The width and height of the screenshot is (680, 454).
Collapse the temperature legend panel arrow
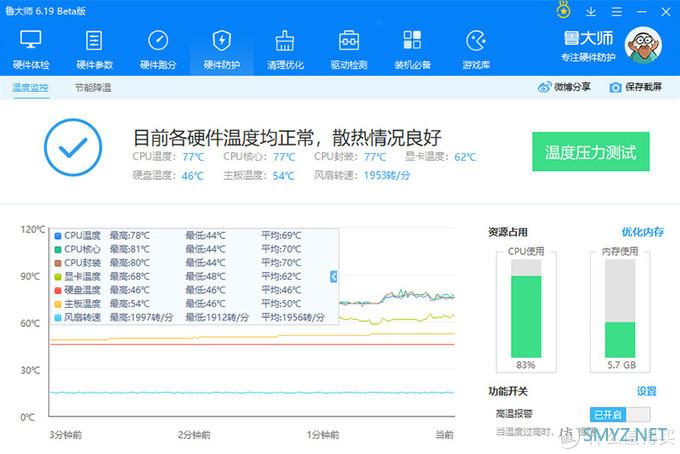[x=333, y=276]
